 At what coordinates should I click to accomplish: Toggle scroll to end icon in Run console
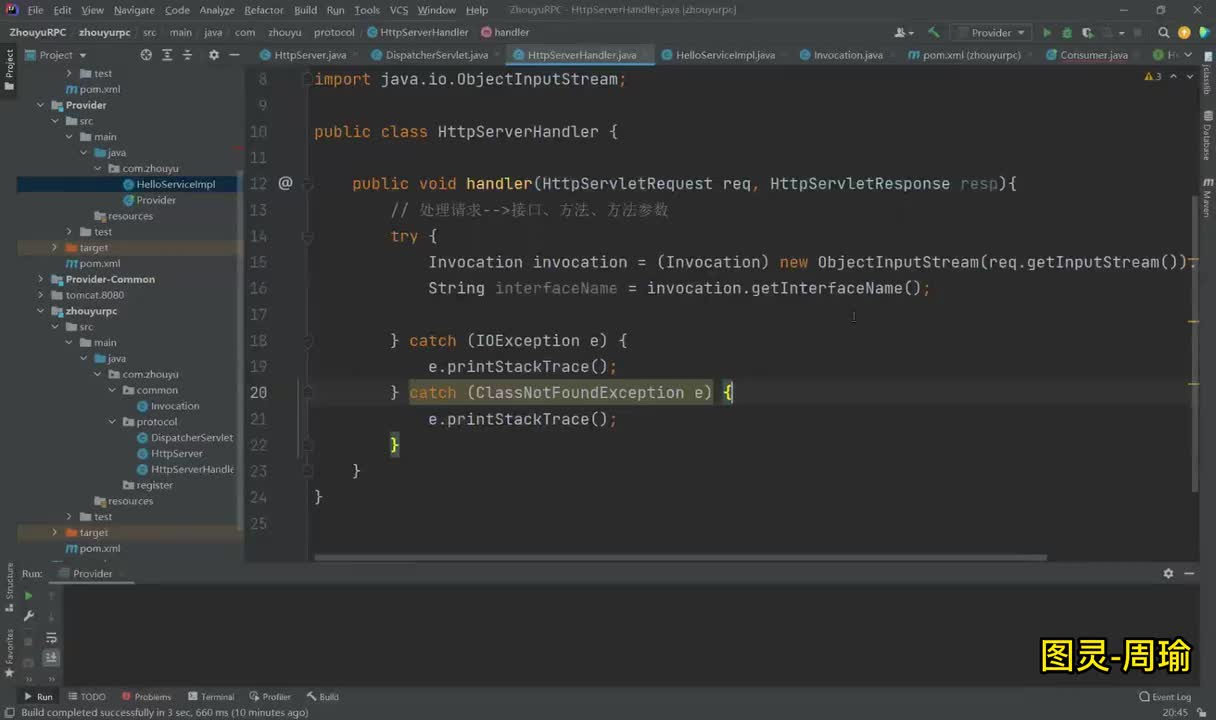(51, 657)
